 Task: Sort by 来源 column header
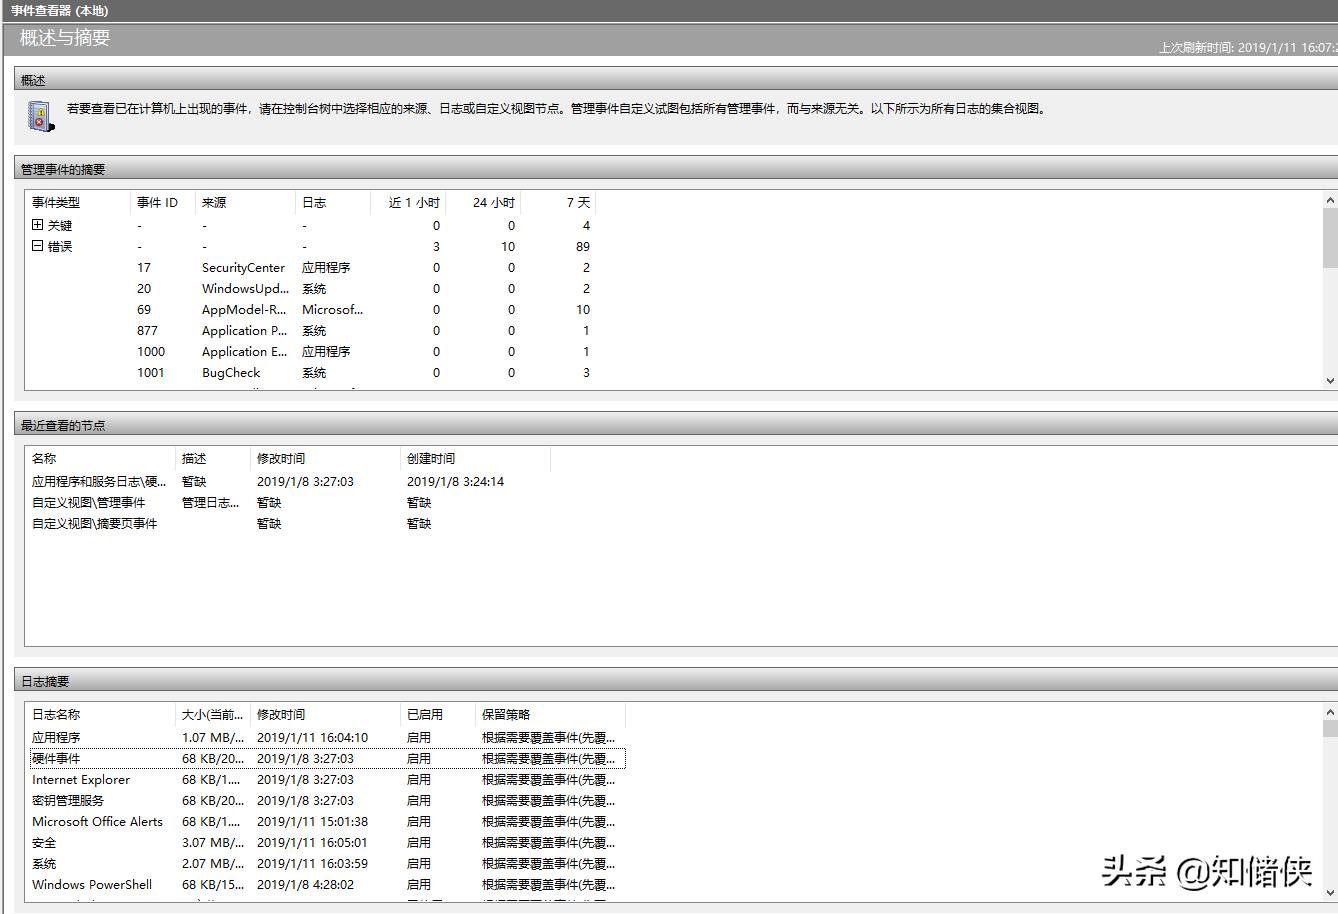coord(245,202)
